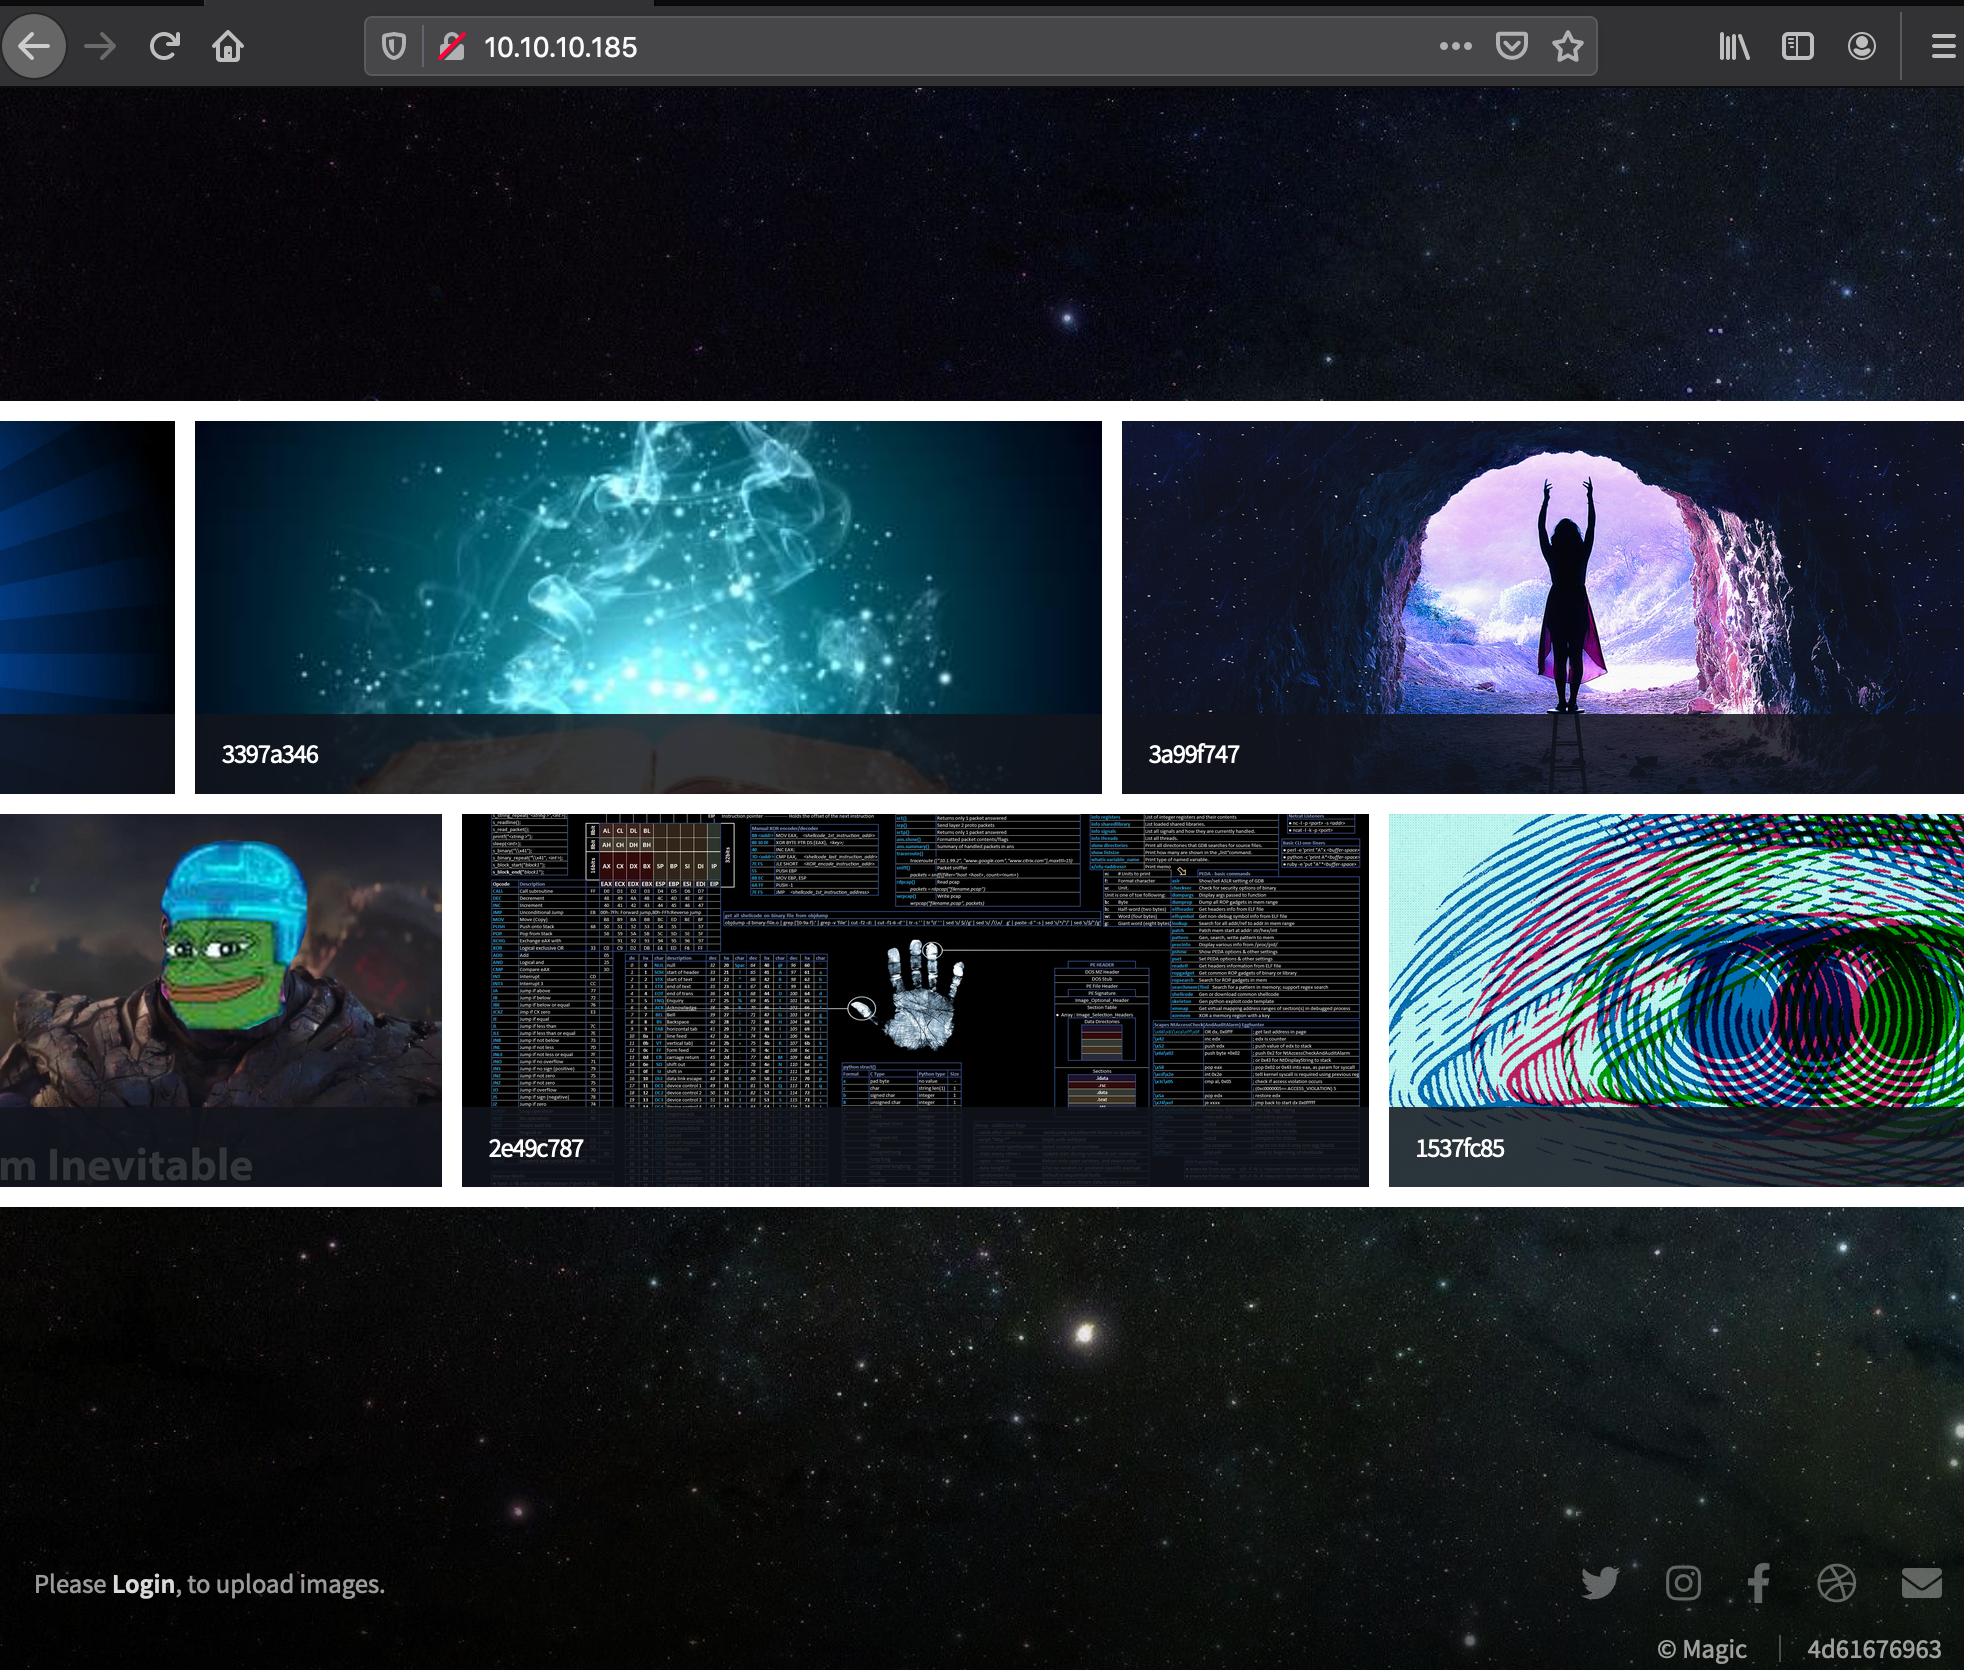
Task: Save the page to Pocket
Action: [1512, 46]
